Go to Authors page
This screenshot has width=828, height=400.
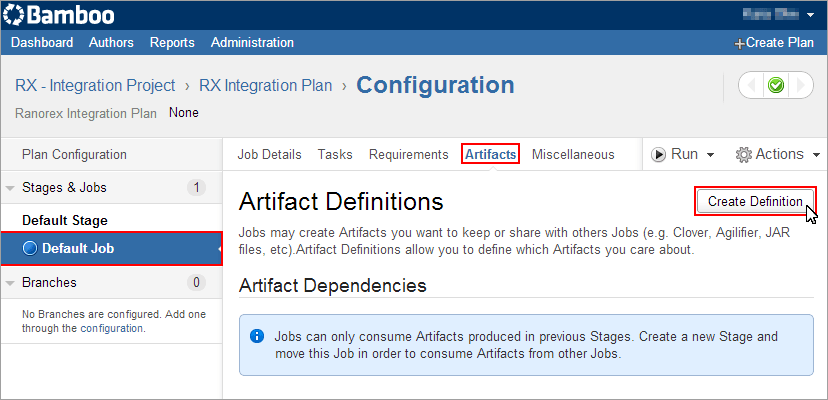pos(111,42)
